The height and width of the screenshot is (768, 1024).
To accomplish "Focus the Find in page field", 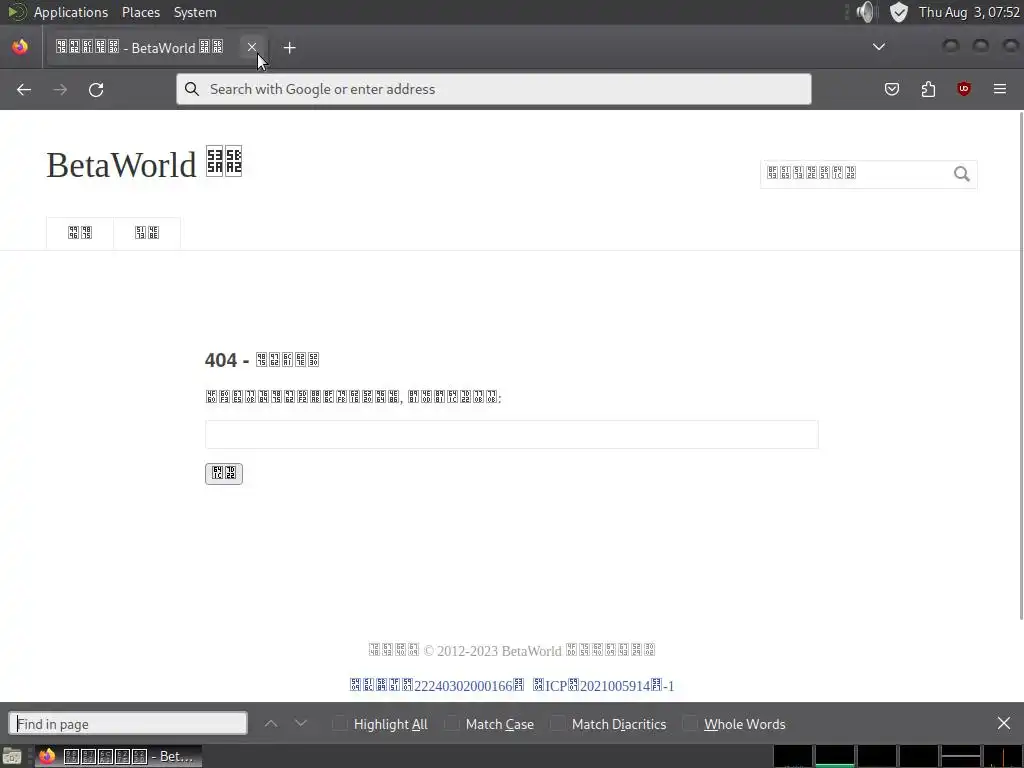I will [128, 724].
